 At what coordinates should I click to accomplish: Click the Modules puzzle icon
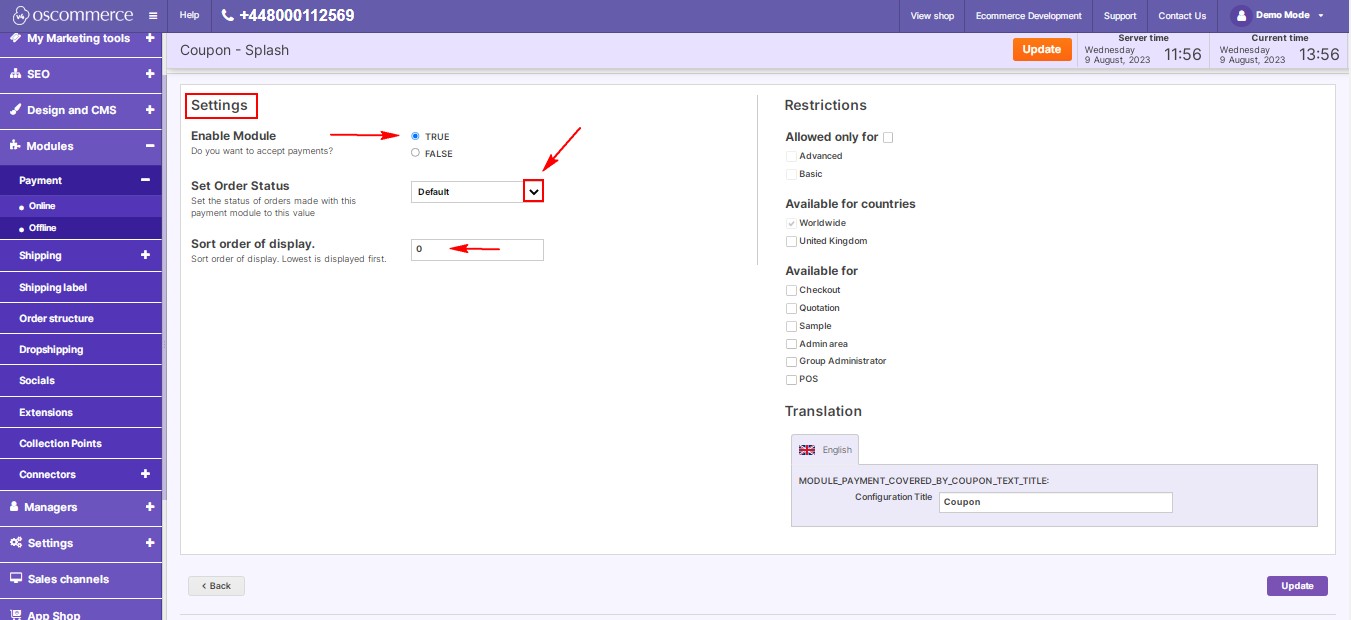pos(15,146)
